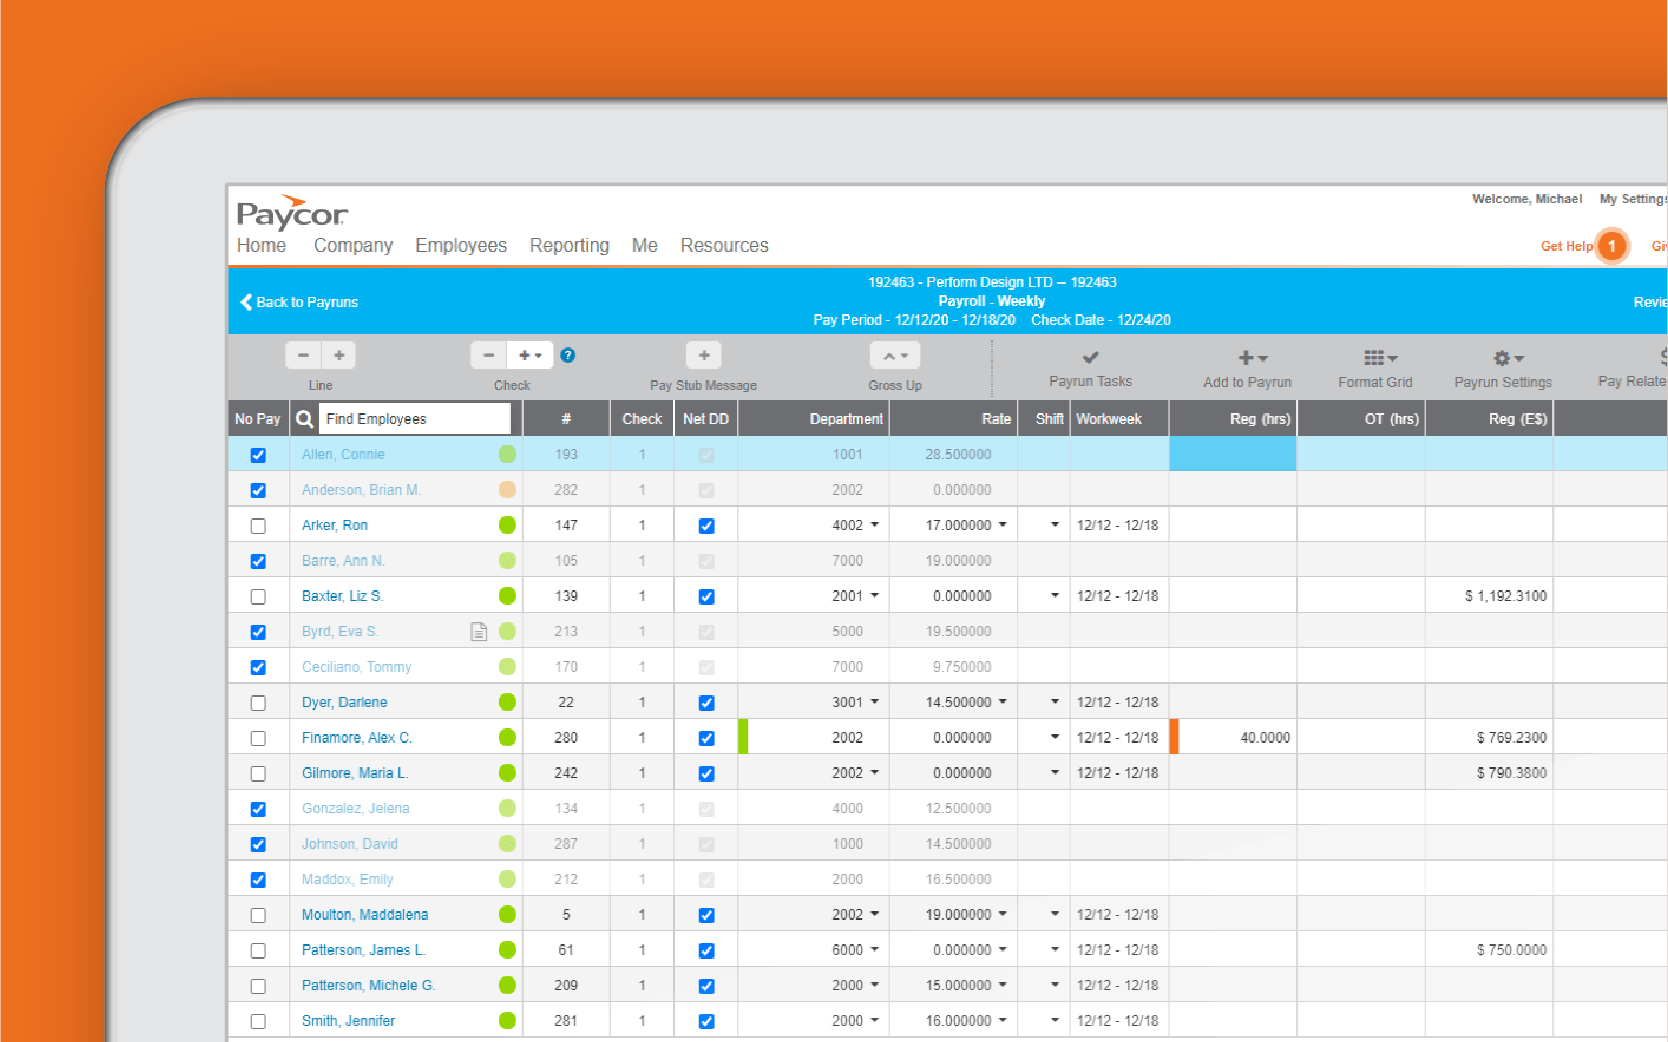The width and height of the screenshot is (1668, 1042).
Task: Check No Pay for Arker, Ron
Action: (258, 526)
